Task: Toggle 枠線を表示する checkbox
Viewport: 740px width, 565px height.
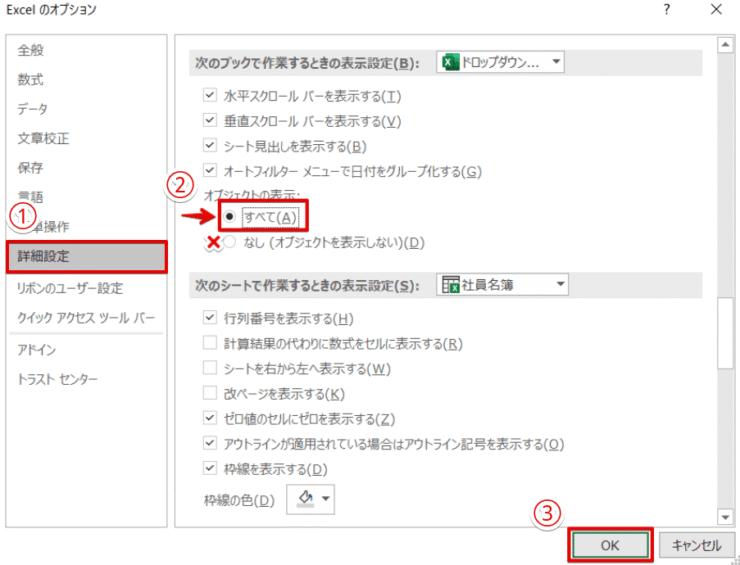Action: coord(210,468)
